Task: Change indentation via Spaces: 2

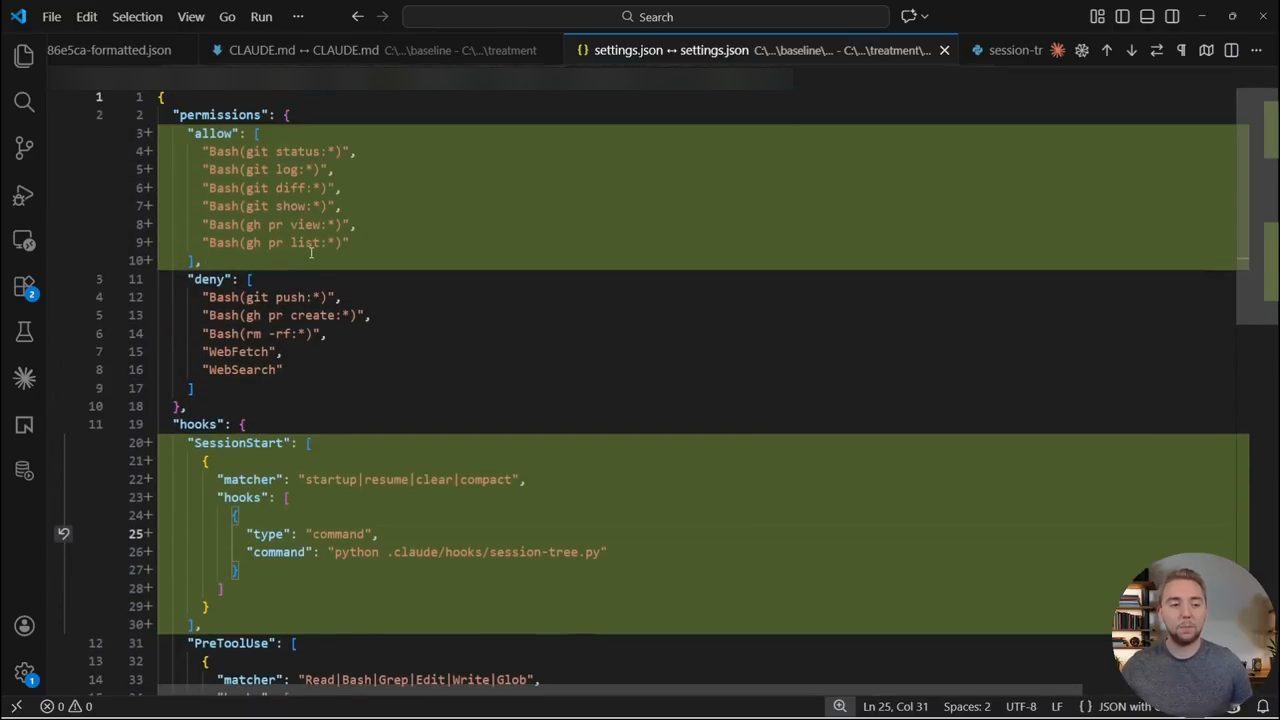Action: [x=967, y=707]
